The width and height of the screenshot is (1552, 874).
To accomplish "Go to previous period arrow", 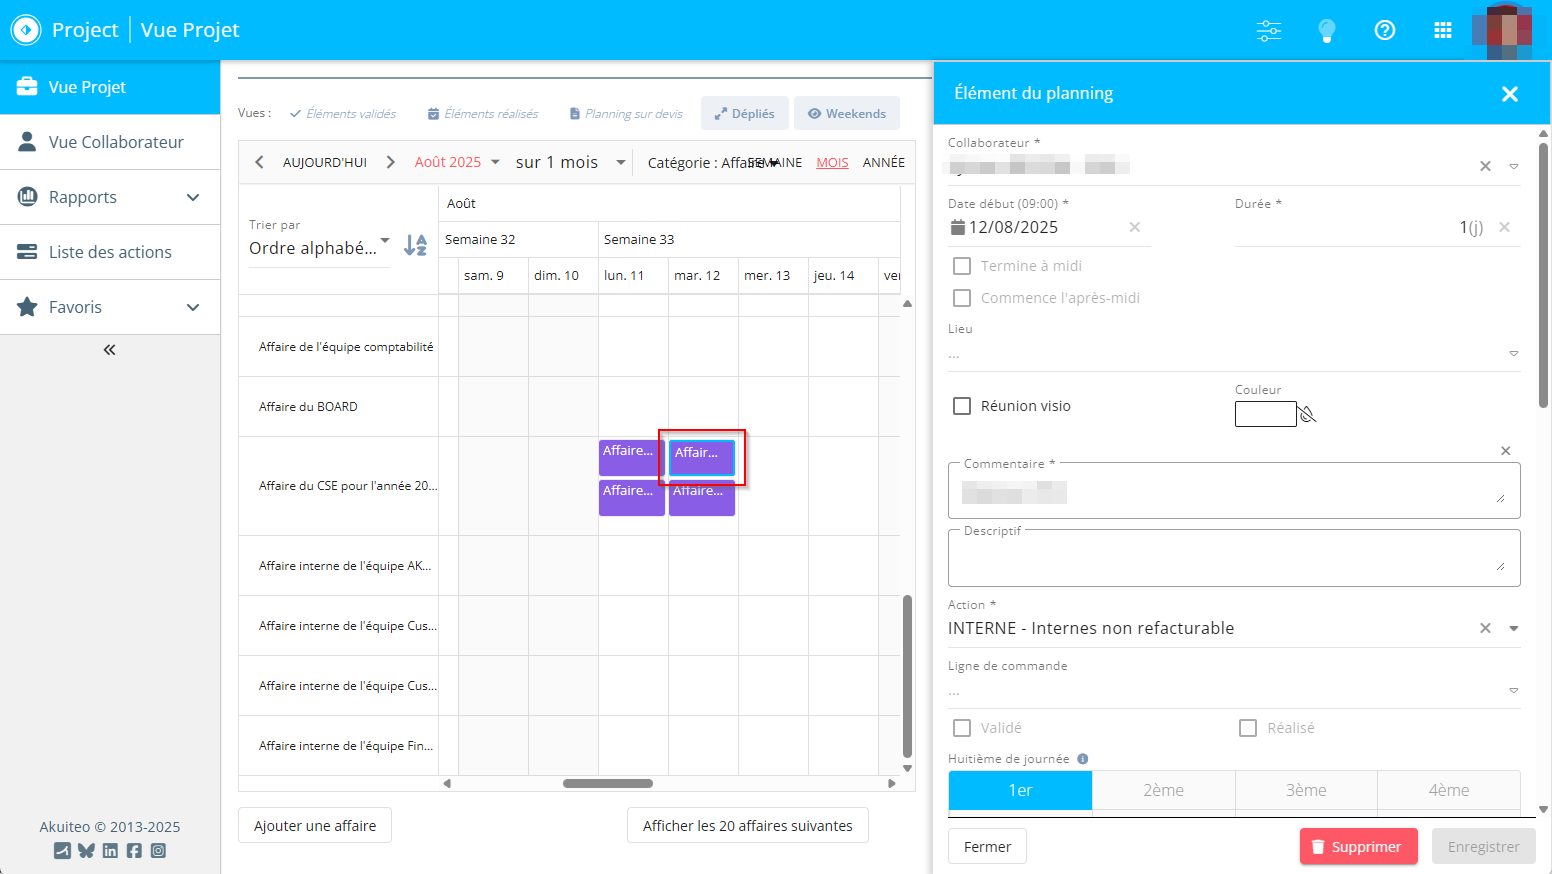I will click(x=259, y=162).
